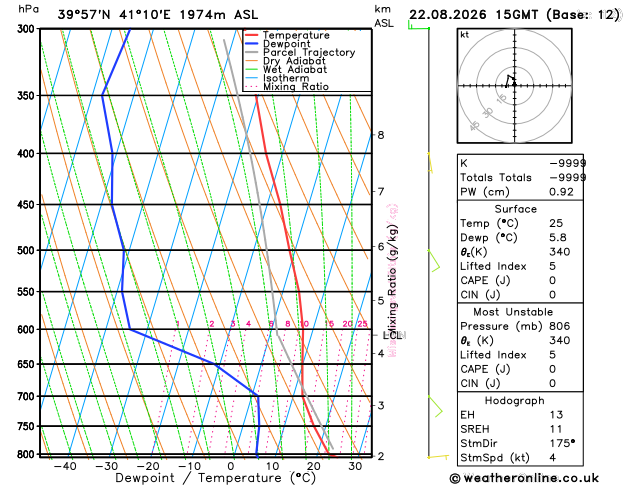Click the date 22.08.2026 15GMT header
Viewport: 629px width, 486px height.
click(473, 15)
